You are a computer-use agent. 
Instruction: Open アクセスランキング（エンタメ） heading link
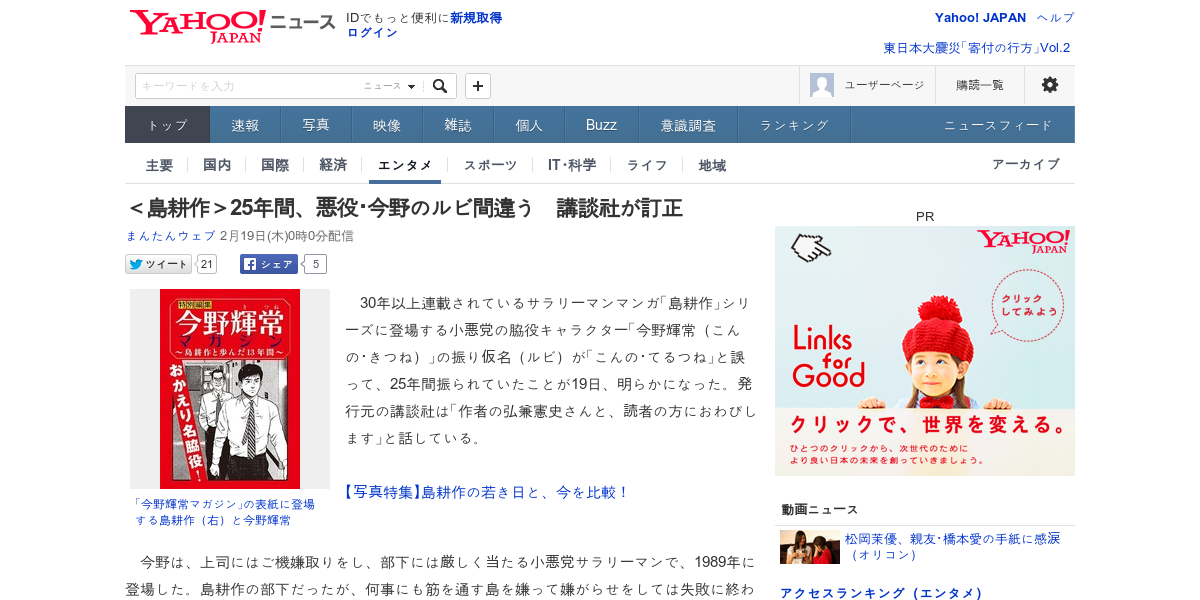[x=882, y=593]
